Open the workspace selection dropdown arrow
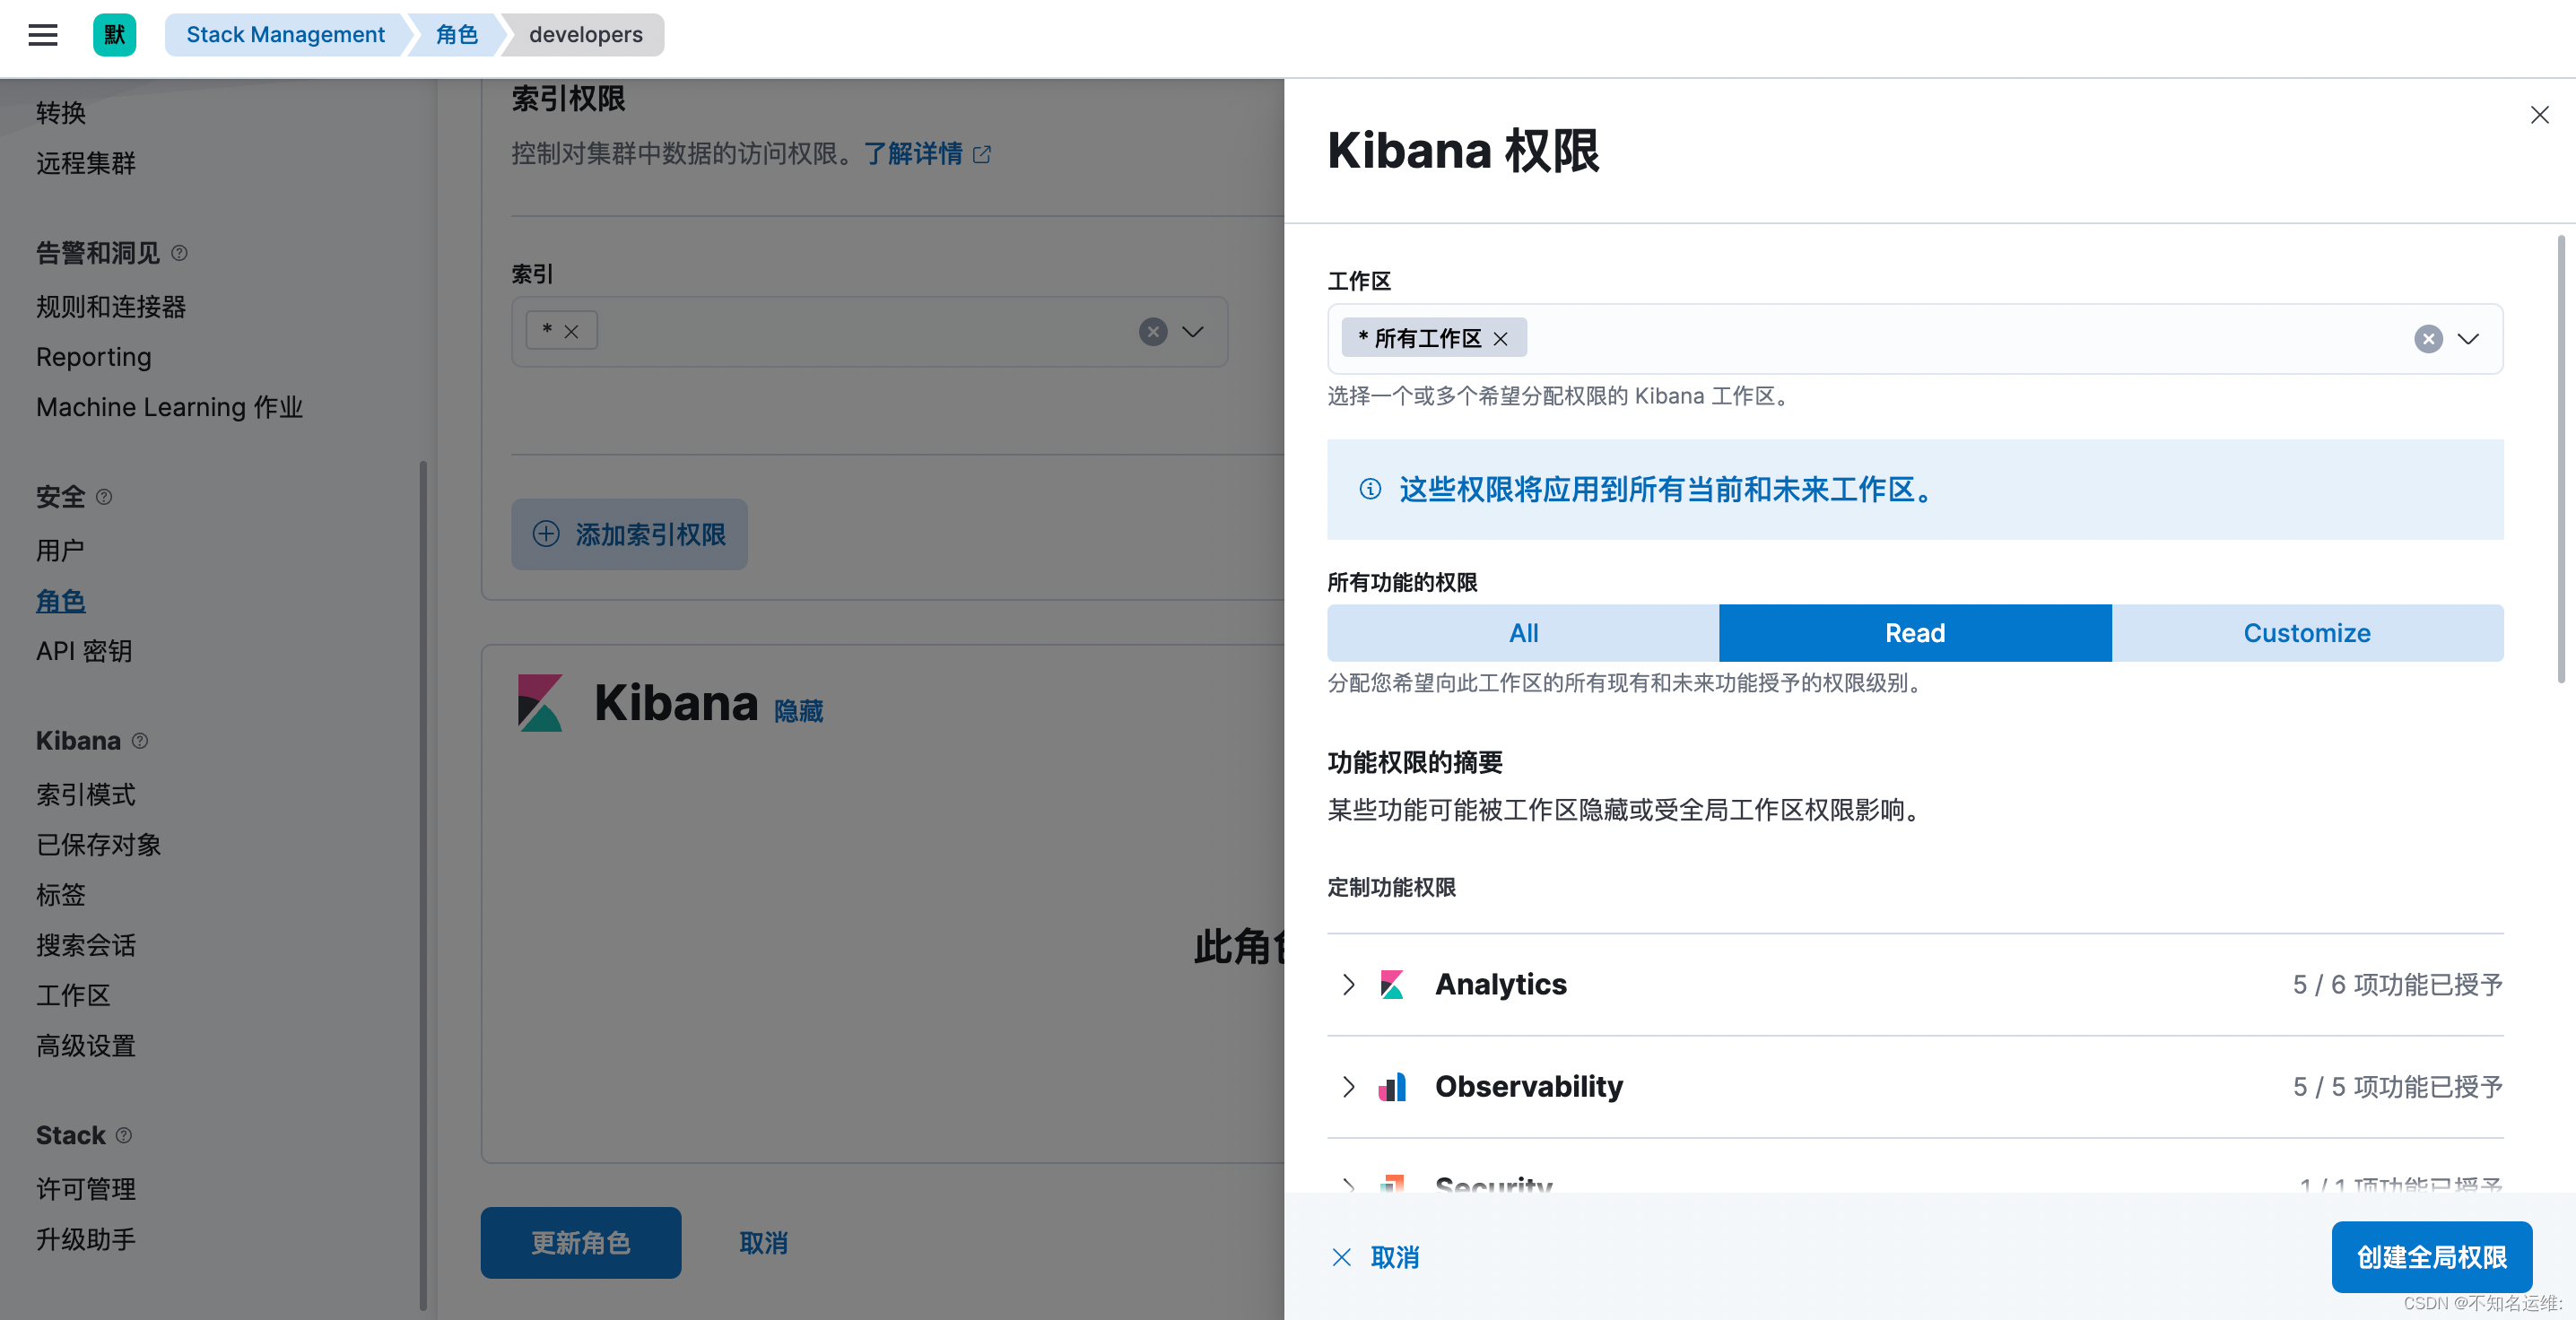This screenshot has height=1320, width=2576. tap(2469, 339)
